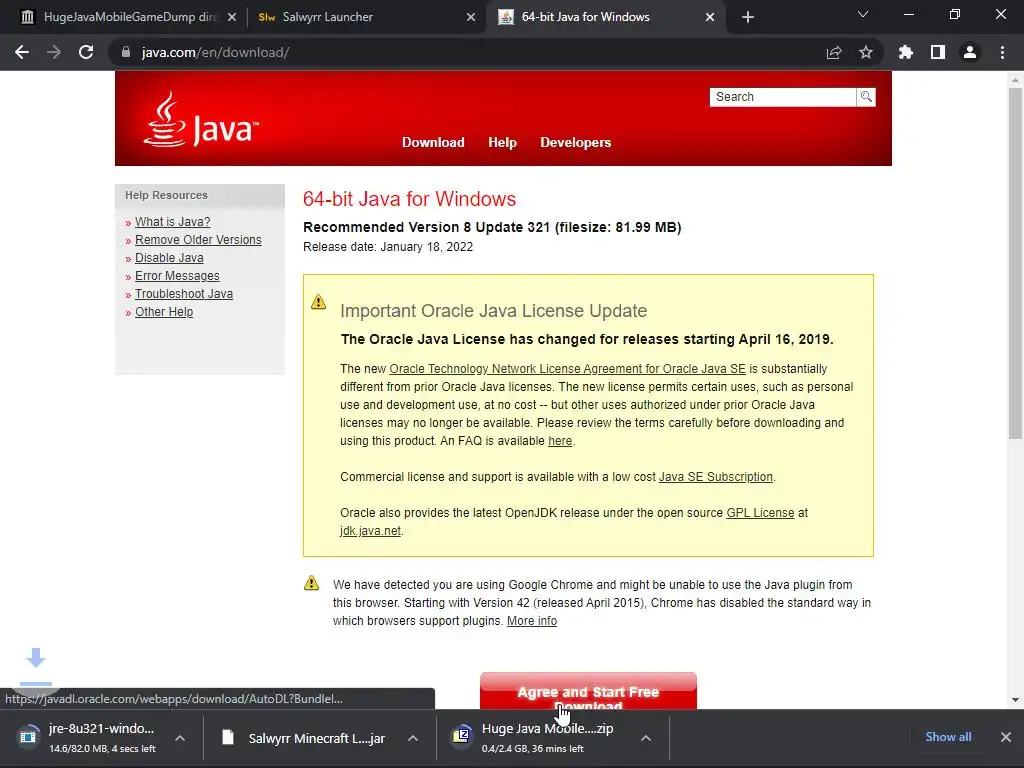The image size is (1024, 768).
Task: Click the FAQ 'here' link
Action: point(560,441)
